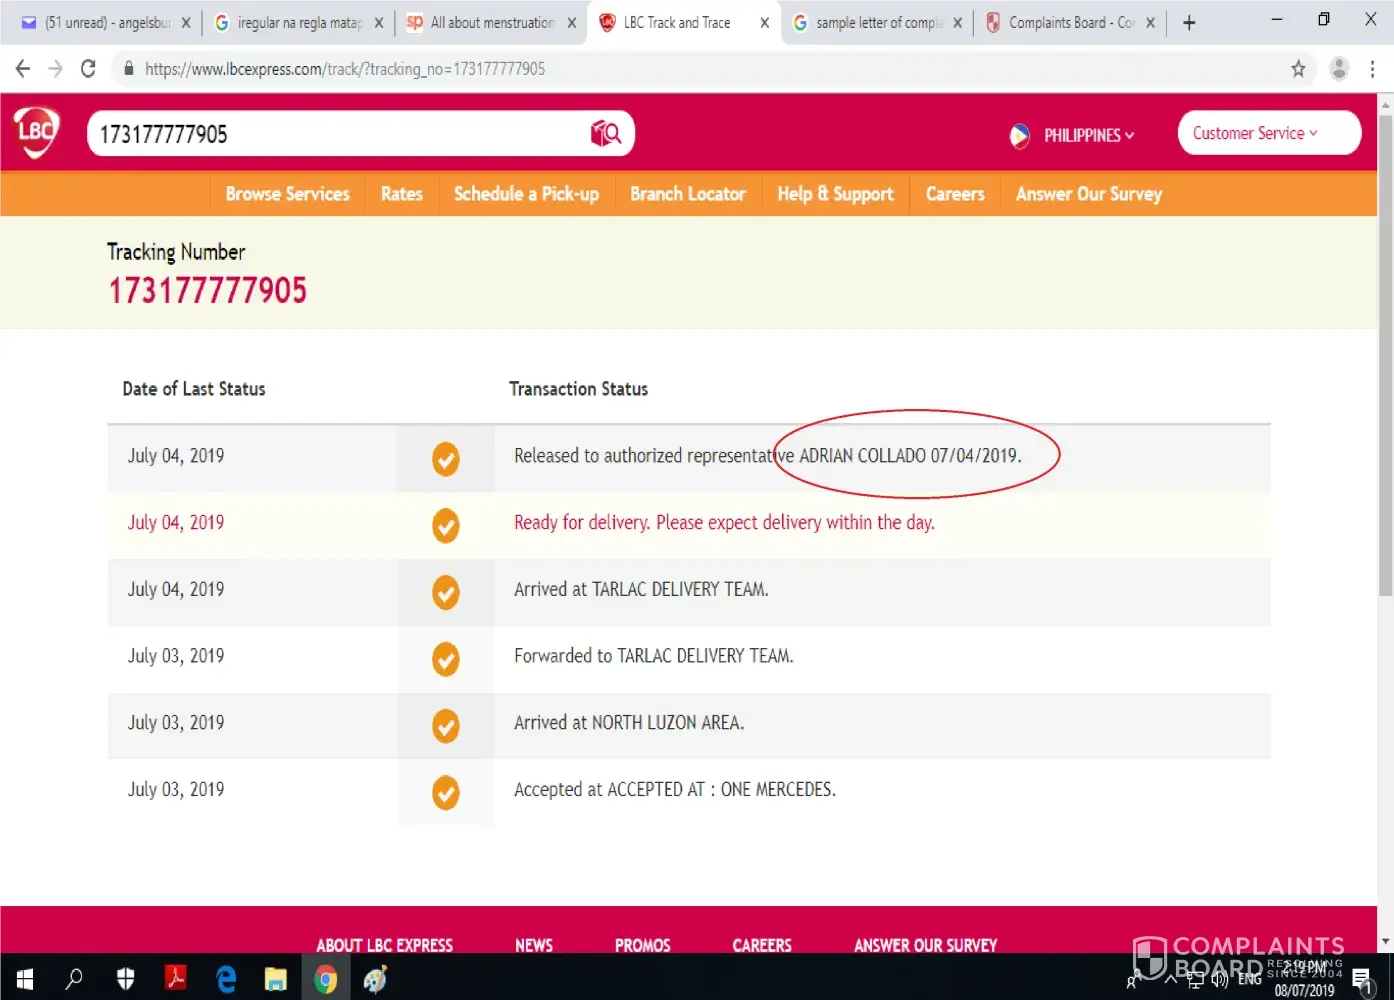Click the page vertical scrollbar

[x=1385, y=350]
